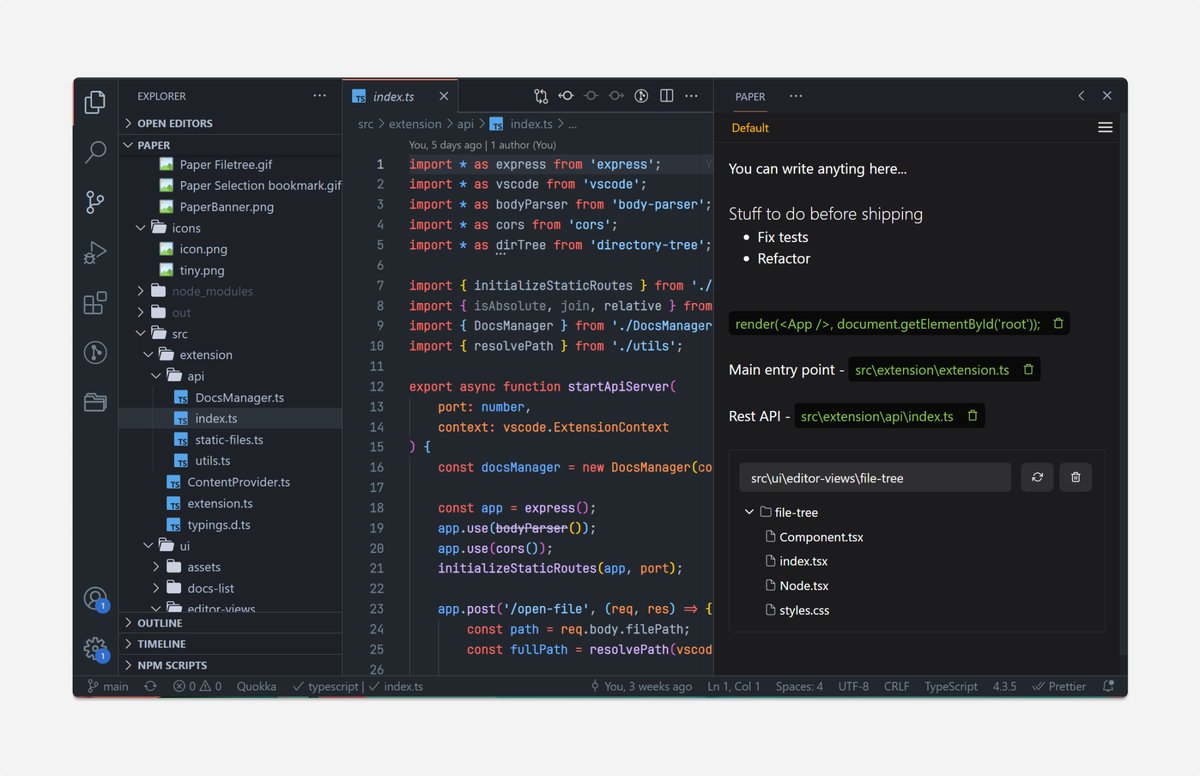
Task: Delete the extension.ts file link trash icon
Action: click(x=1028, y=370)
